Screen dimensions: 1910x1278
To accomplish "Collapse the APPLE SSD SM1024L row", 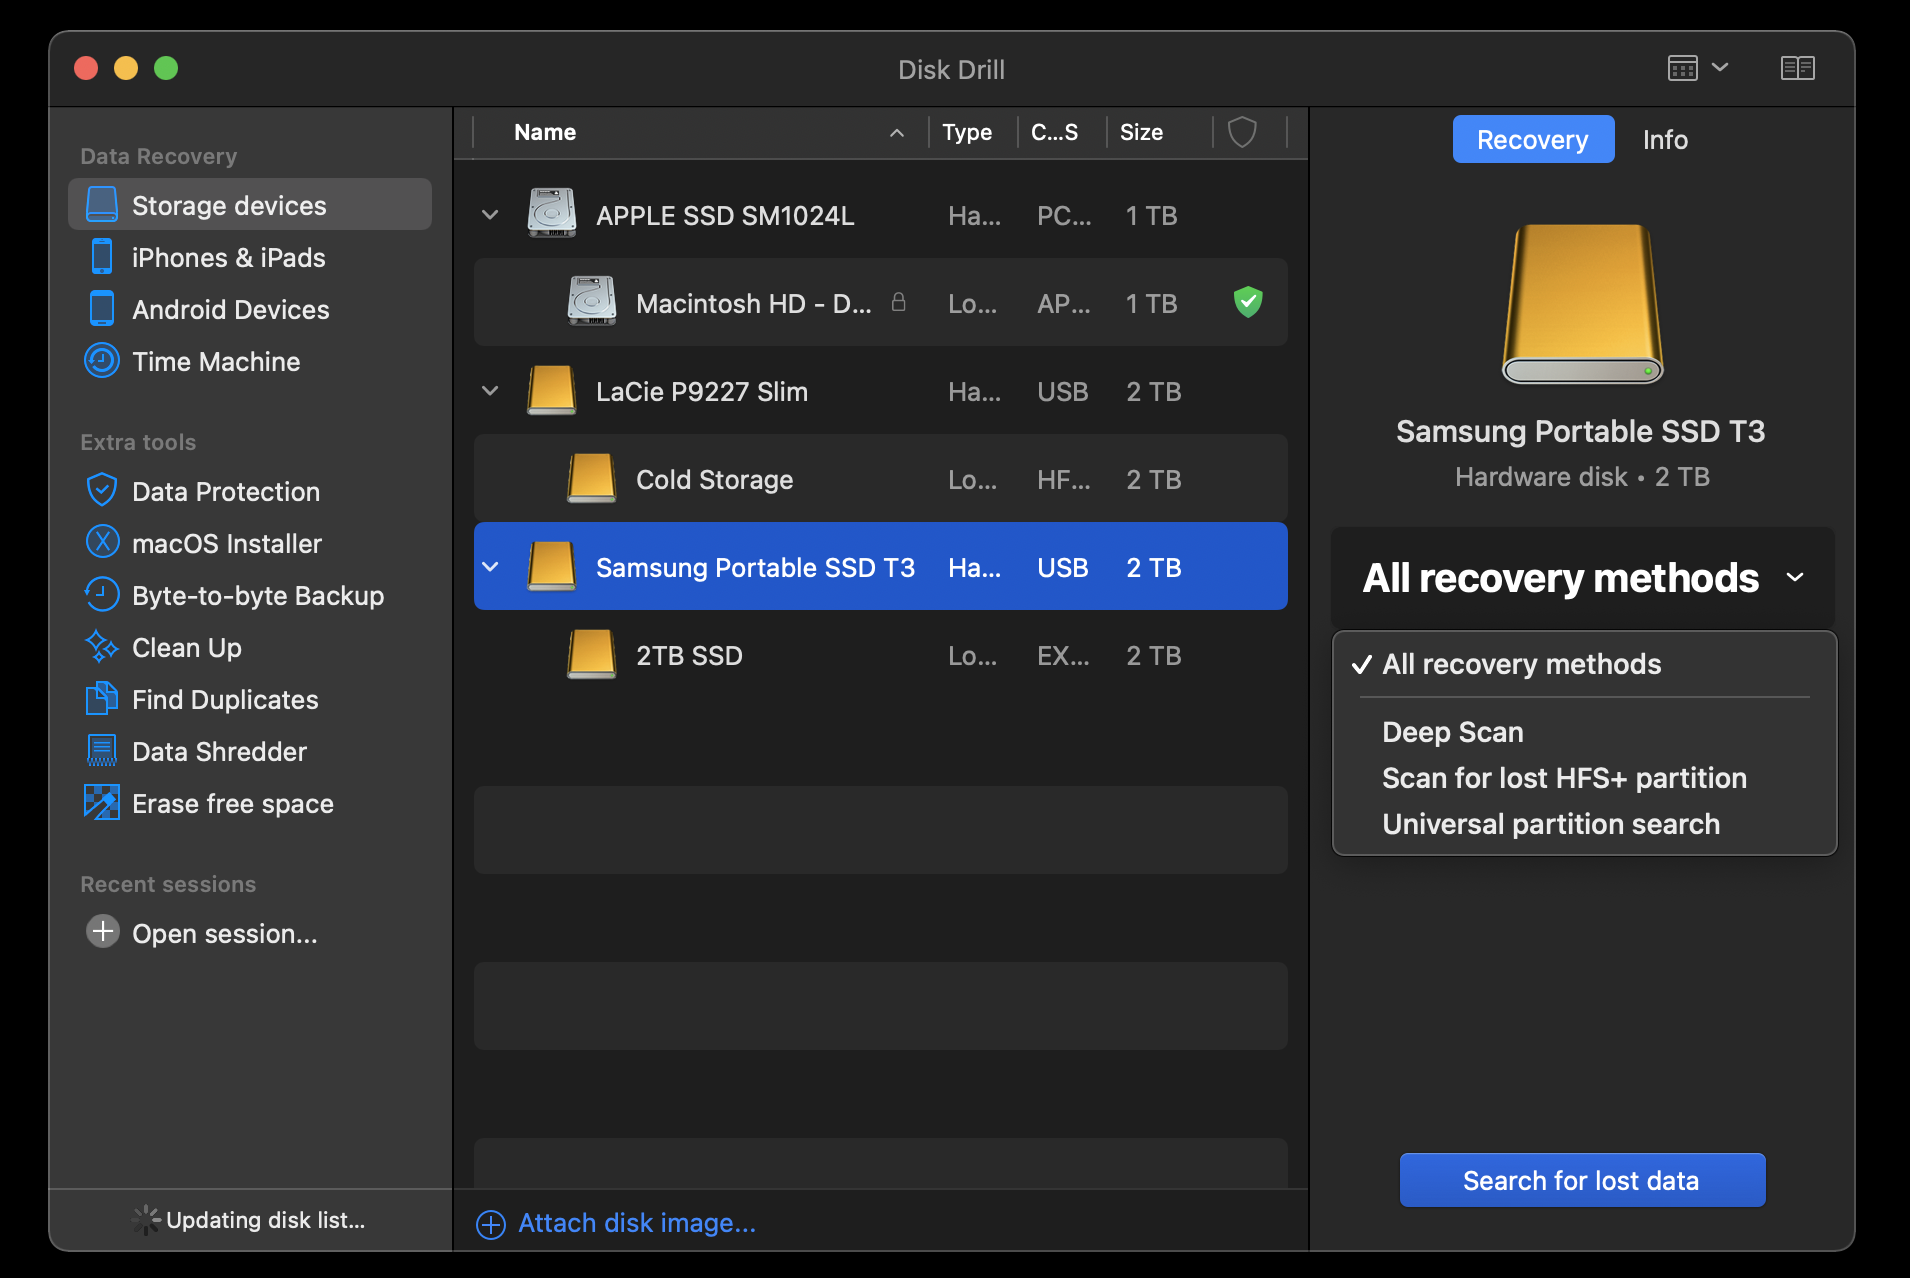I will coord(490,215).
